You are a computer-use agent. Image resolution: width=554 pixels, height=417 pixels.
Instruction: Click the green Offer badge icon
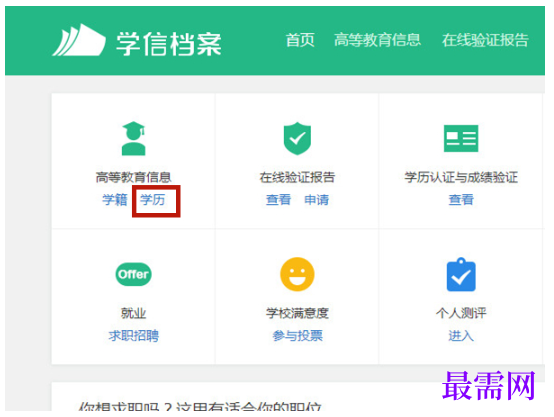tap(134, 274)
